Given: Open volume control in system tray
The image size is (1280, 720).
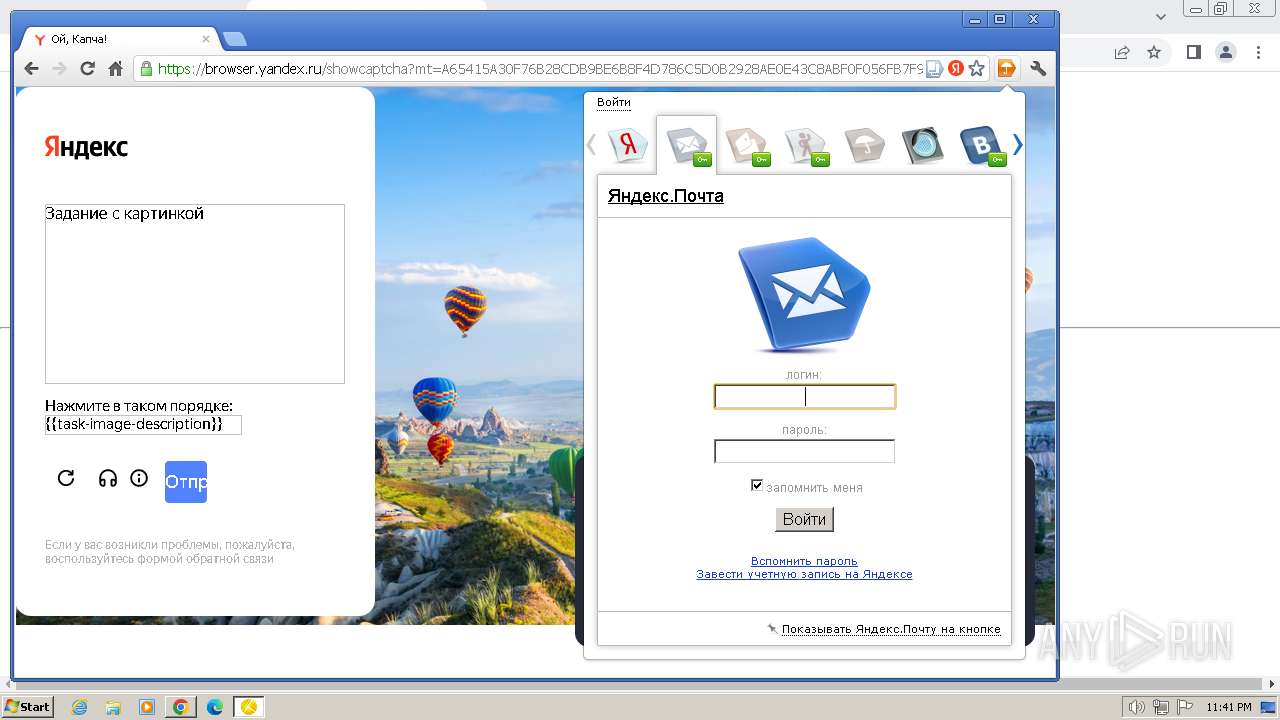Looking at the screenshot, I should pos(1137,707).
